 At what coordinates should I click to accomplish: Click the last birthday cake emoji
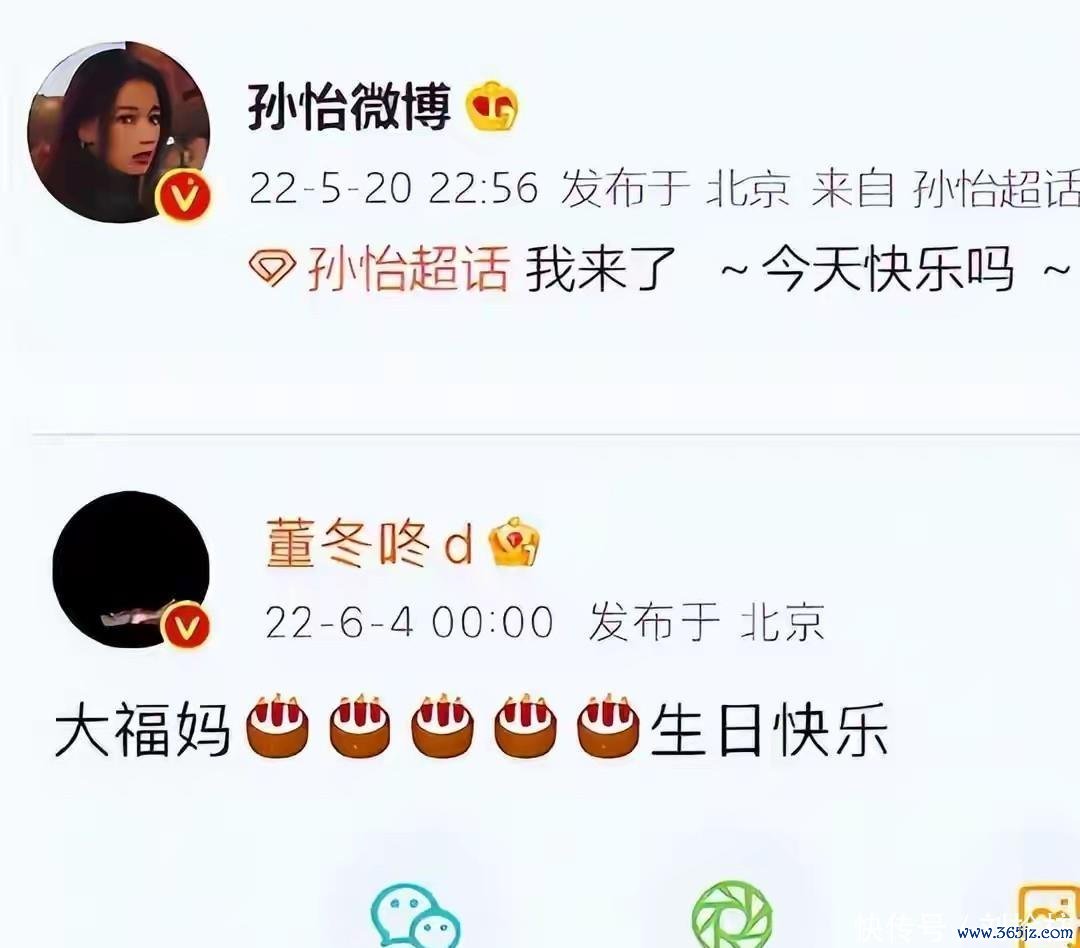click(608, 726)
